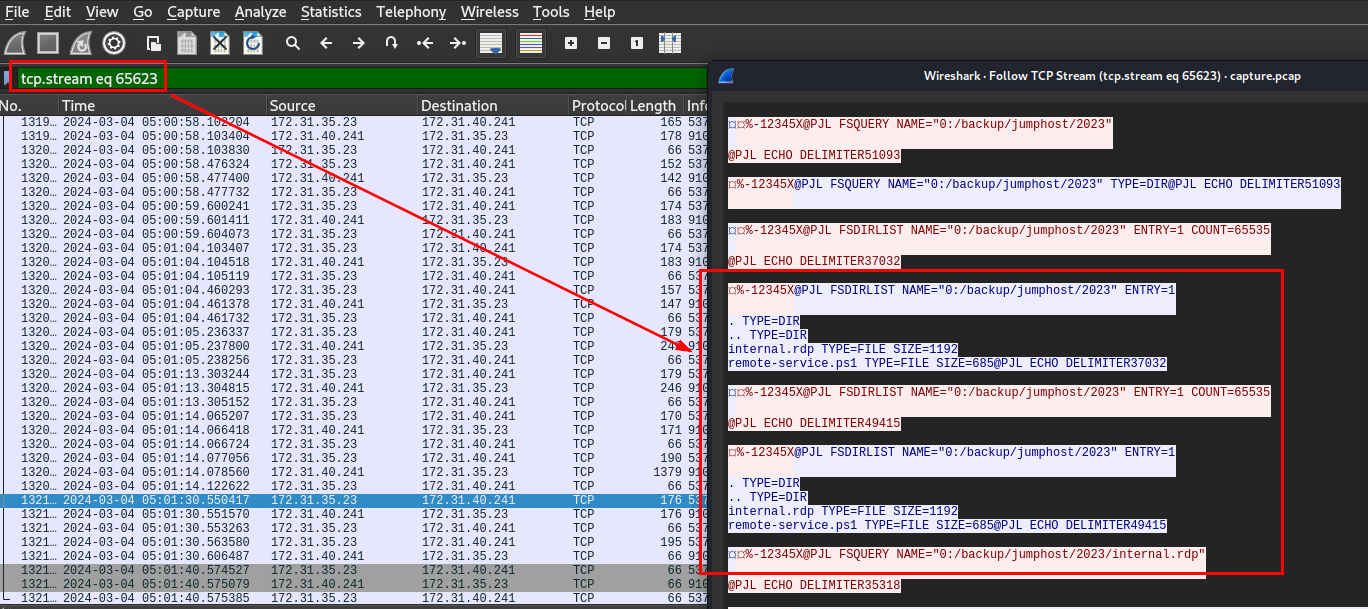Click '@PJL ECHO DELIMITER51093' request line

[x=814, y=155]
